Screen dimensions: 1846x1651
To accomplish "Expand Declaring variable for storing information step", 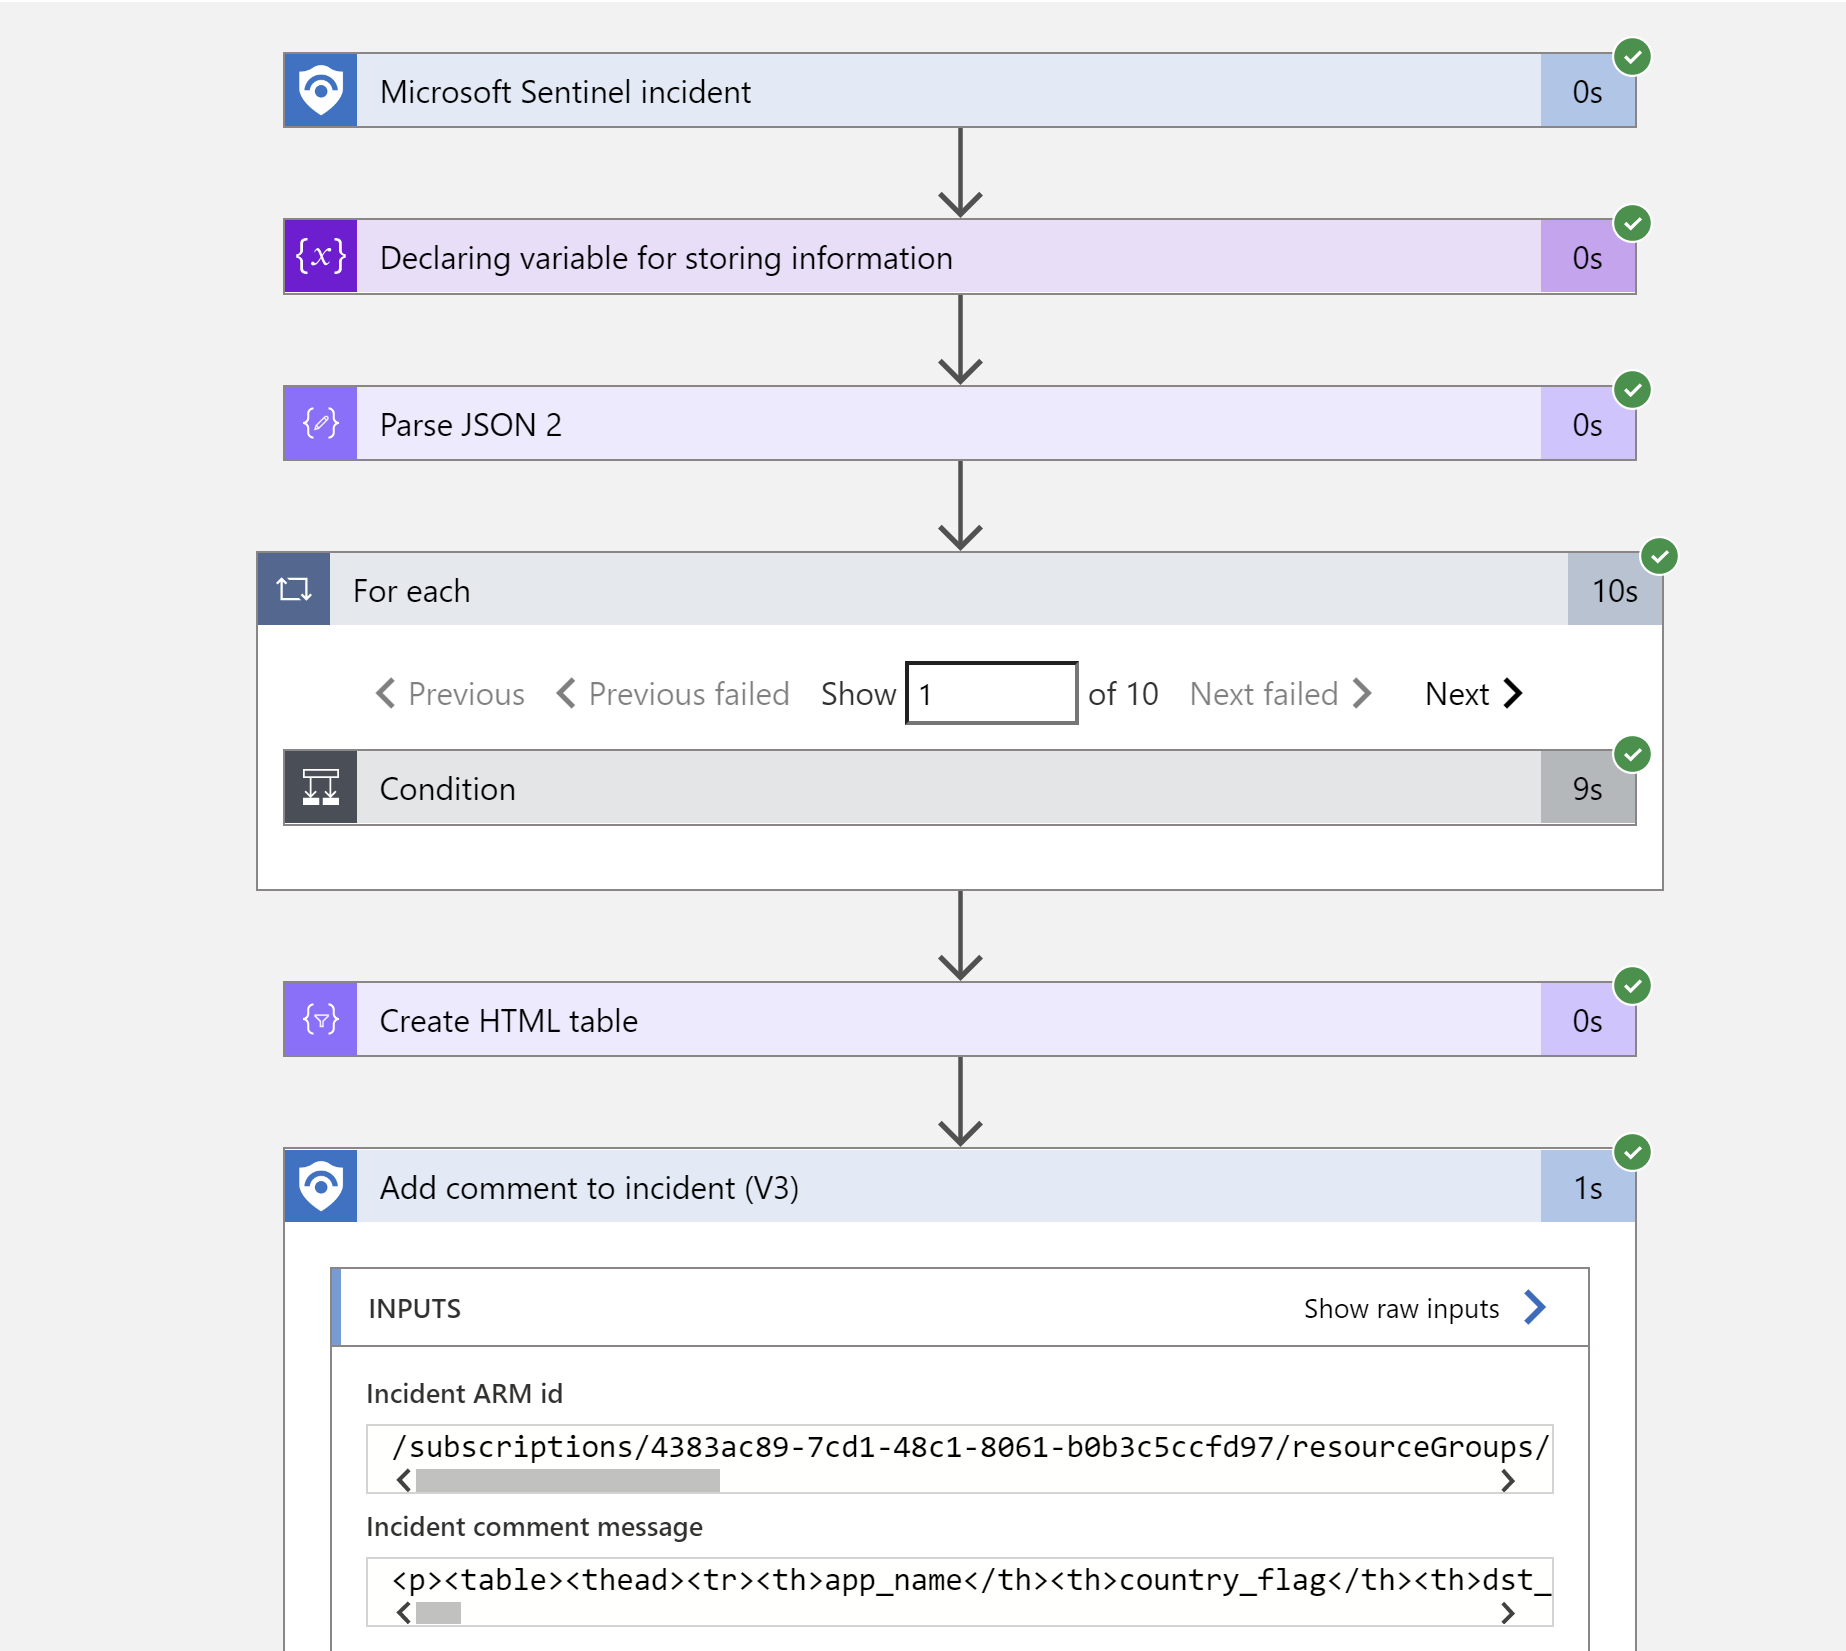I will pos(960,257).
